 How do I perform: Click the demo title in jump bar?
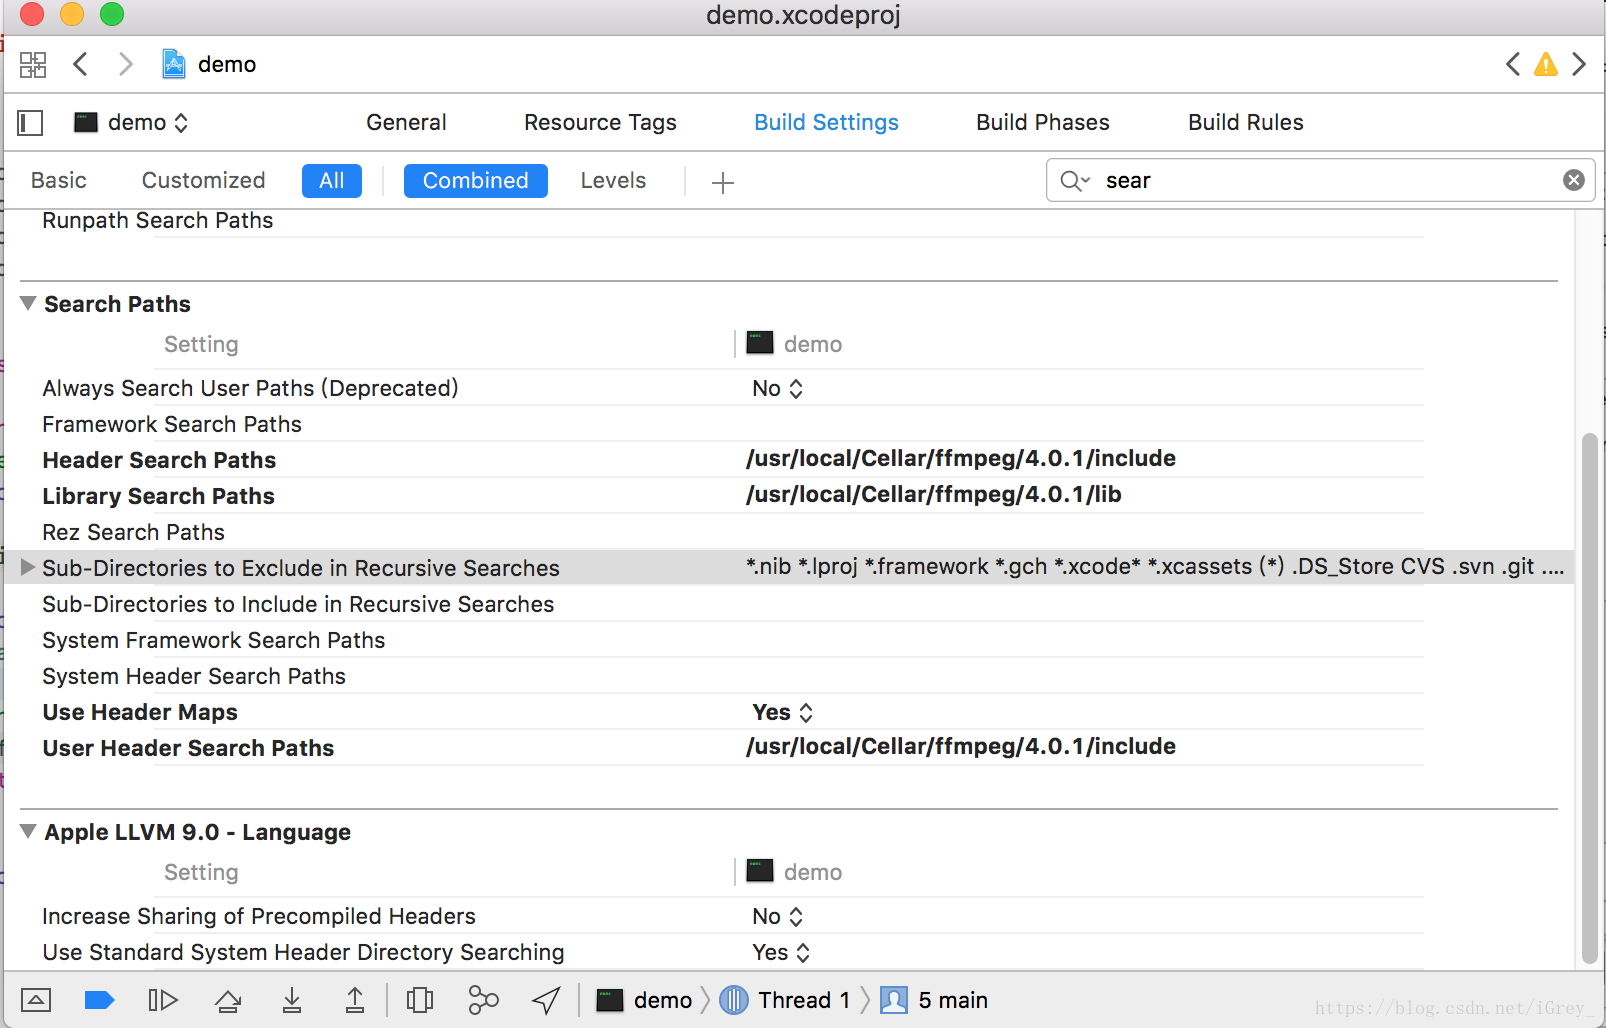[x=227, y=65]
